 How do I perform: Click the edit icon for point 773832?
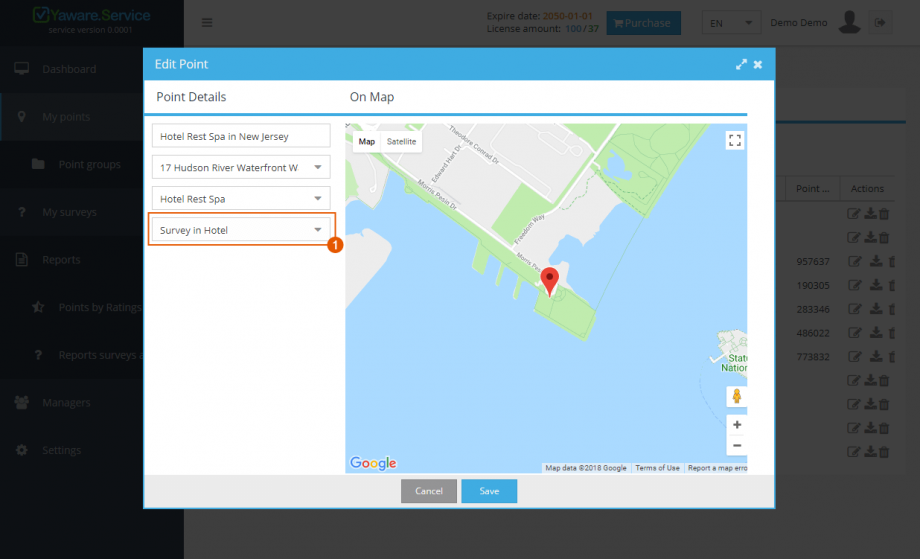click(x=855, y=357)
